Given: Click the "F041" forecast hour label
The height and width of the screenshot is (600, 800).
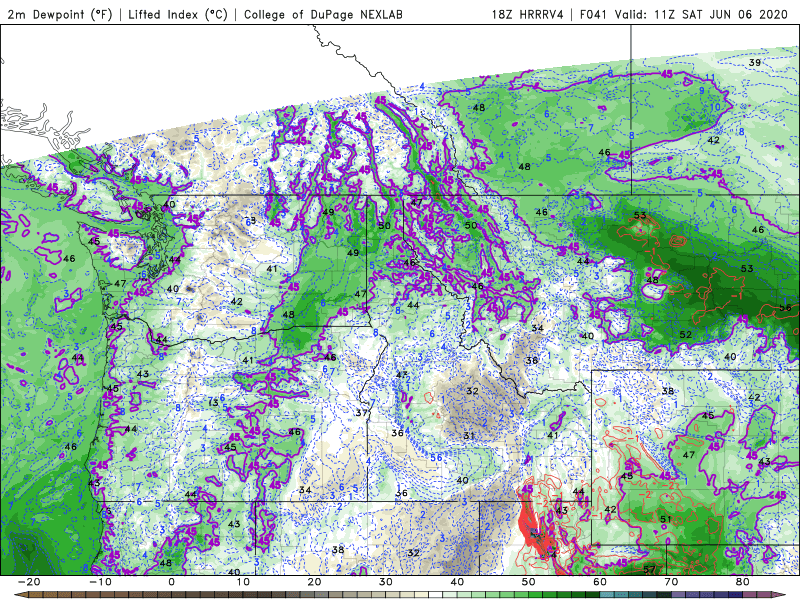Looking at the screenshot, I should point(593,14).
